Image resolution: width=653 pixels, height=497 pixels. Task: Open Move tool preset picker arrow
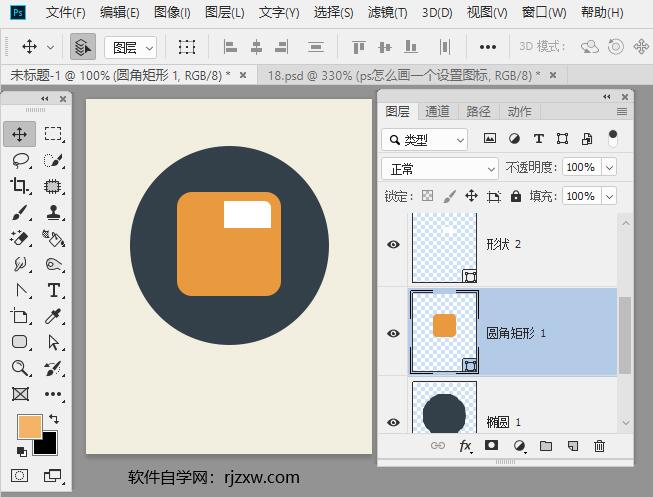(50, 47)
